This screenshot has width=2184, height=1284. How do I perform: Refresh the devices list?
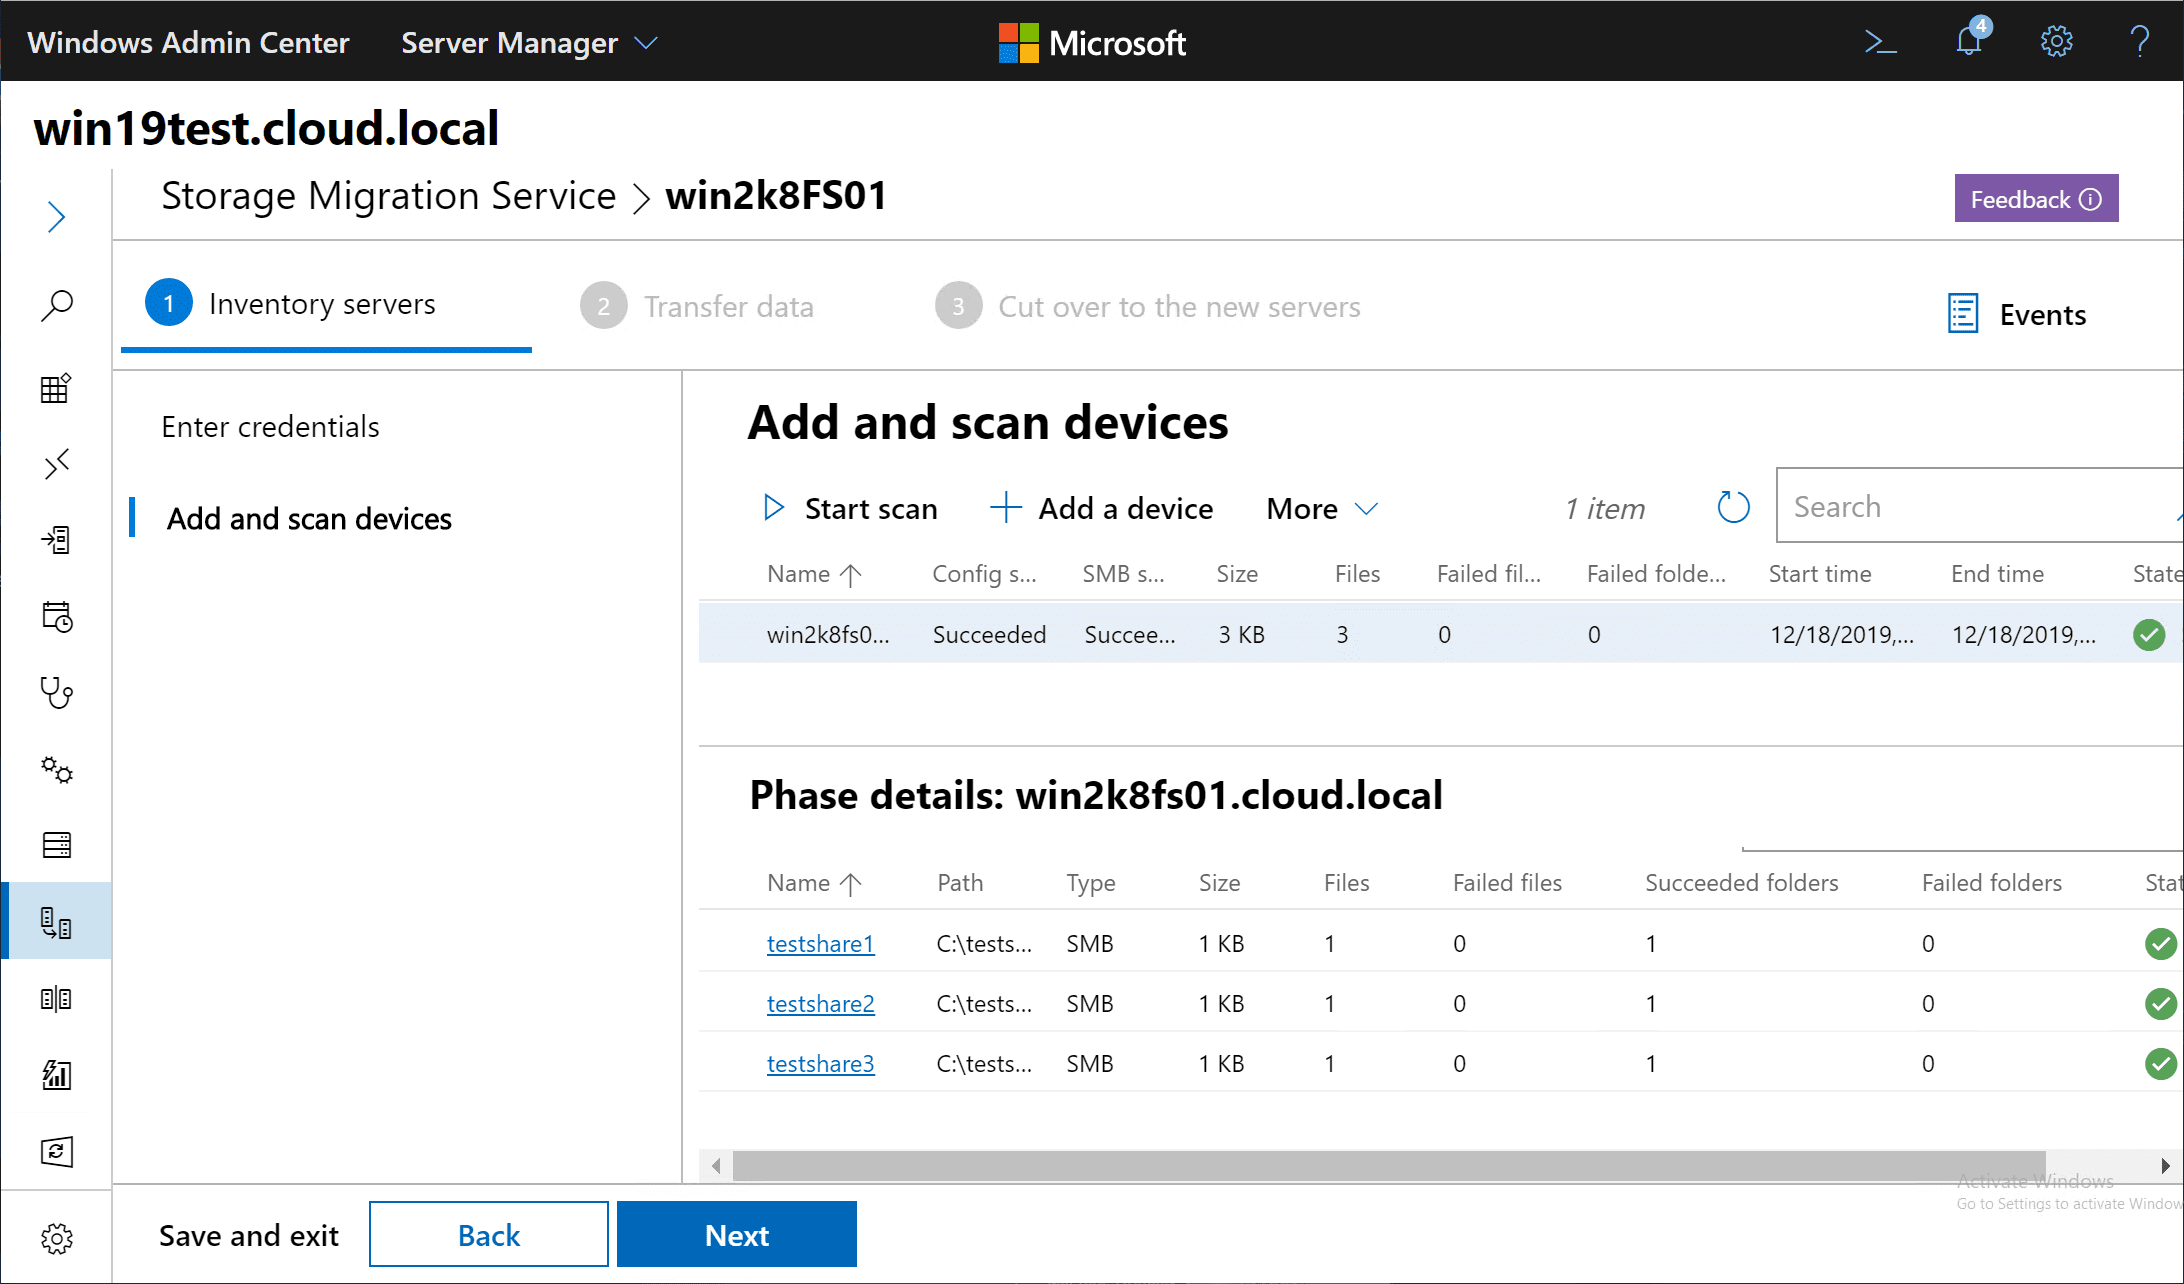coord(1733,508)
